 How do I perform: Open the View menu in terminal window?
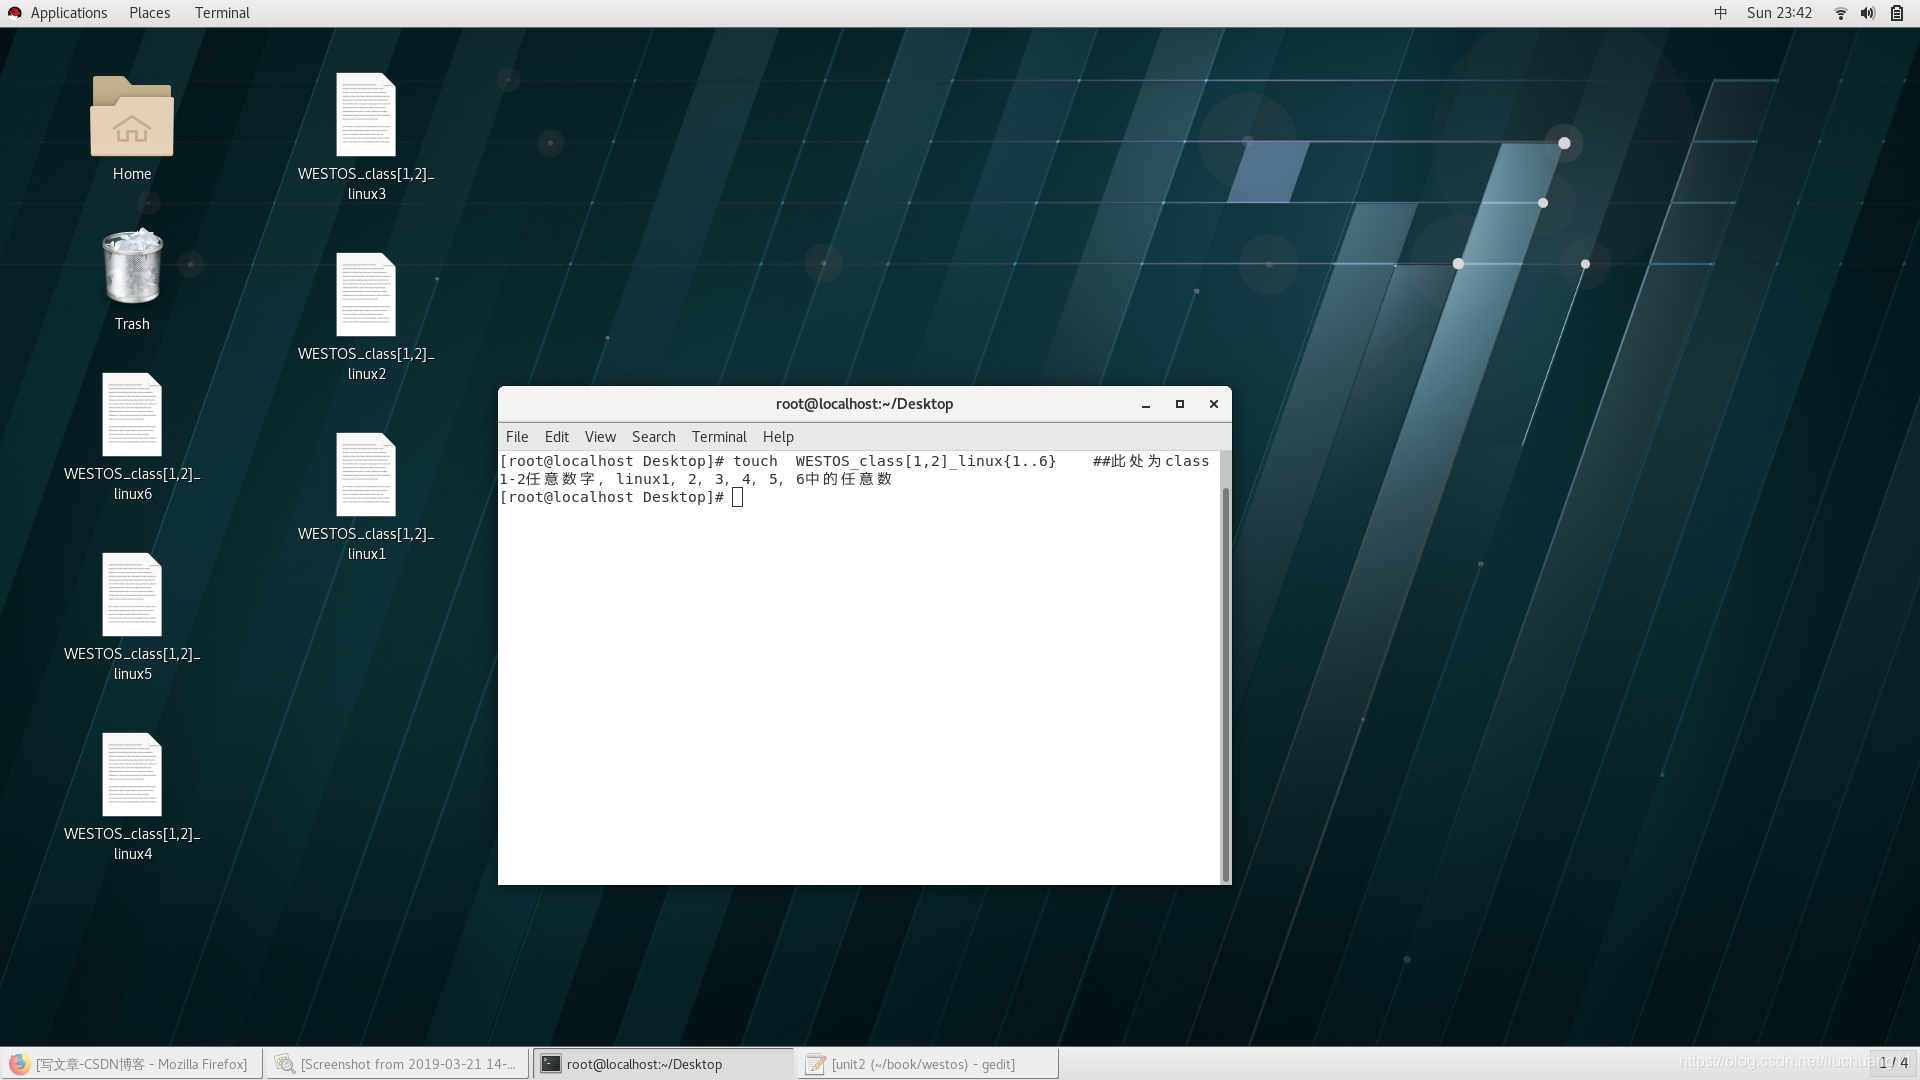tap(600, 437)
